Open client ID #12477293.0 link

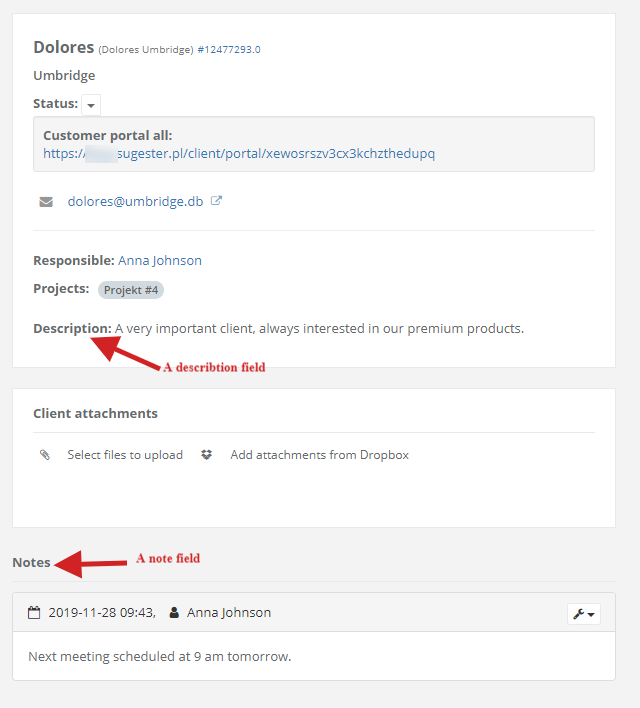point(229,49)
